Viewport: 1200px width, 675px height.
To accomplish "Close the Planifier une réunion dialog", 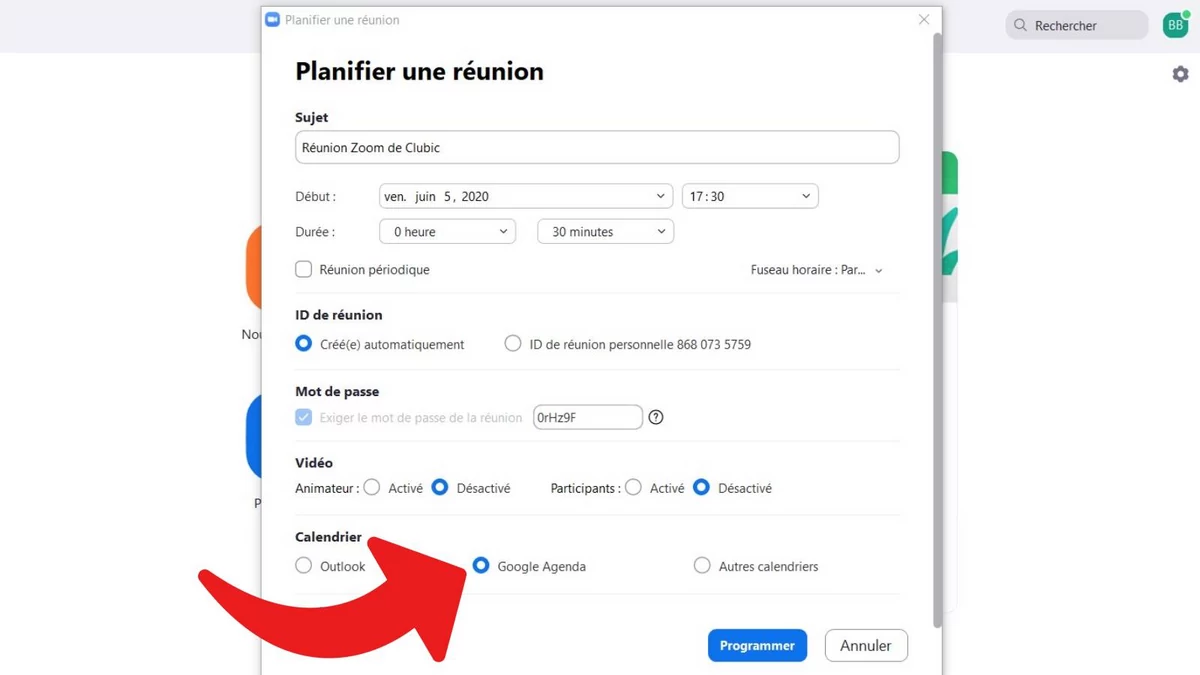I will tap(924, 20).
